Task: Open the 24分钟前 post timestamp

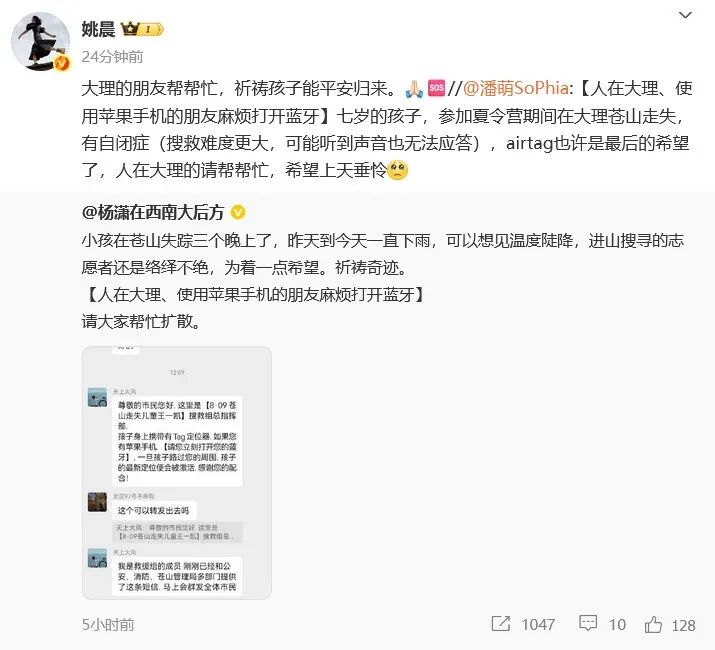Action: coord(112,57)
